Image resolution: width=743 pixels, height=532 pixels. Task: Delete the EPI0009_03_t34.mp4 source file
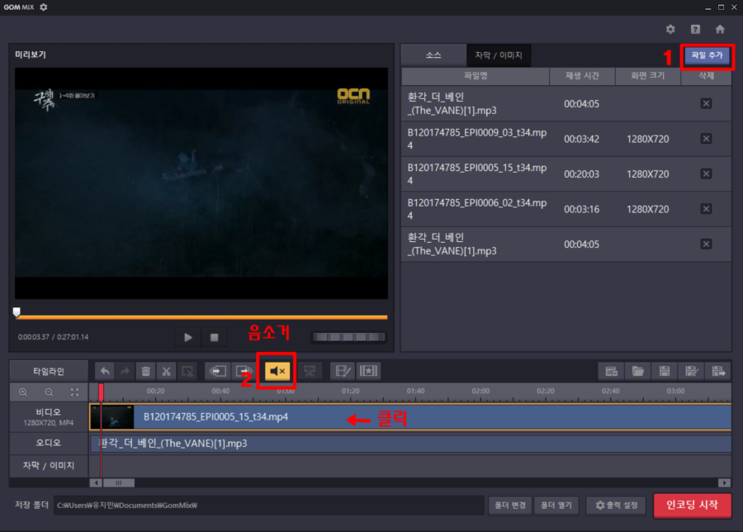coord(706,139)
